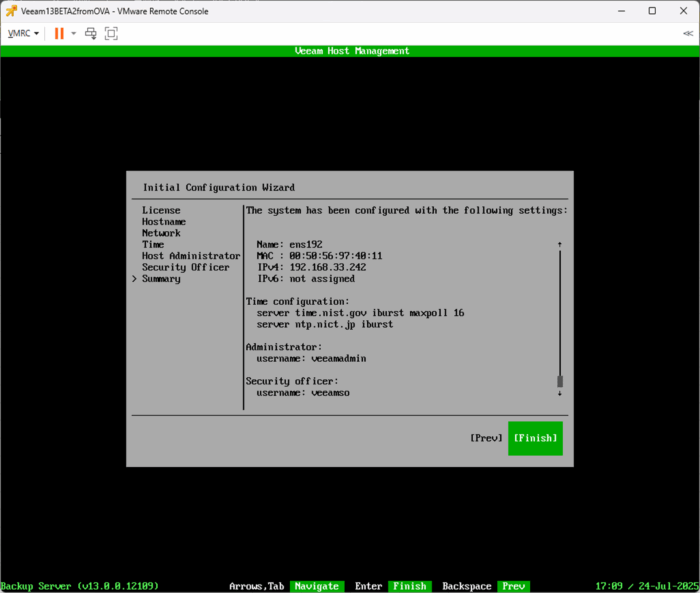
Task: Select the Network wizard step
Action: (x=161, y=233)
